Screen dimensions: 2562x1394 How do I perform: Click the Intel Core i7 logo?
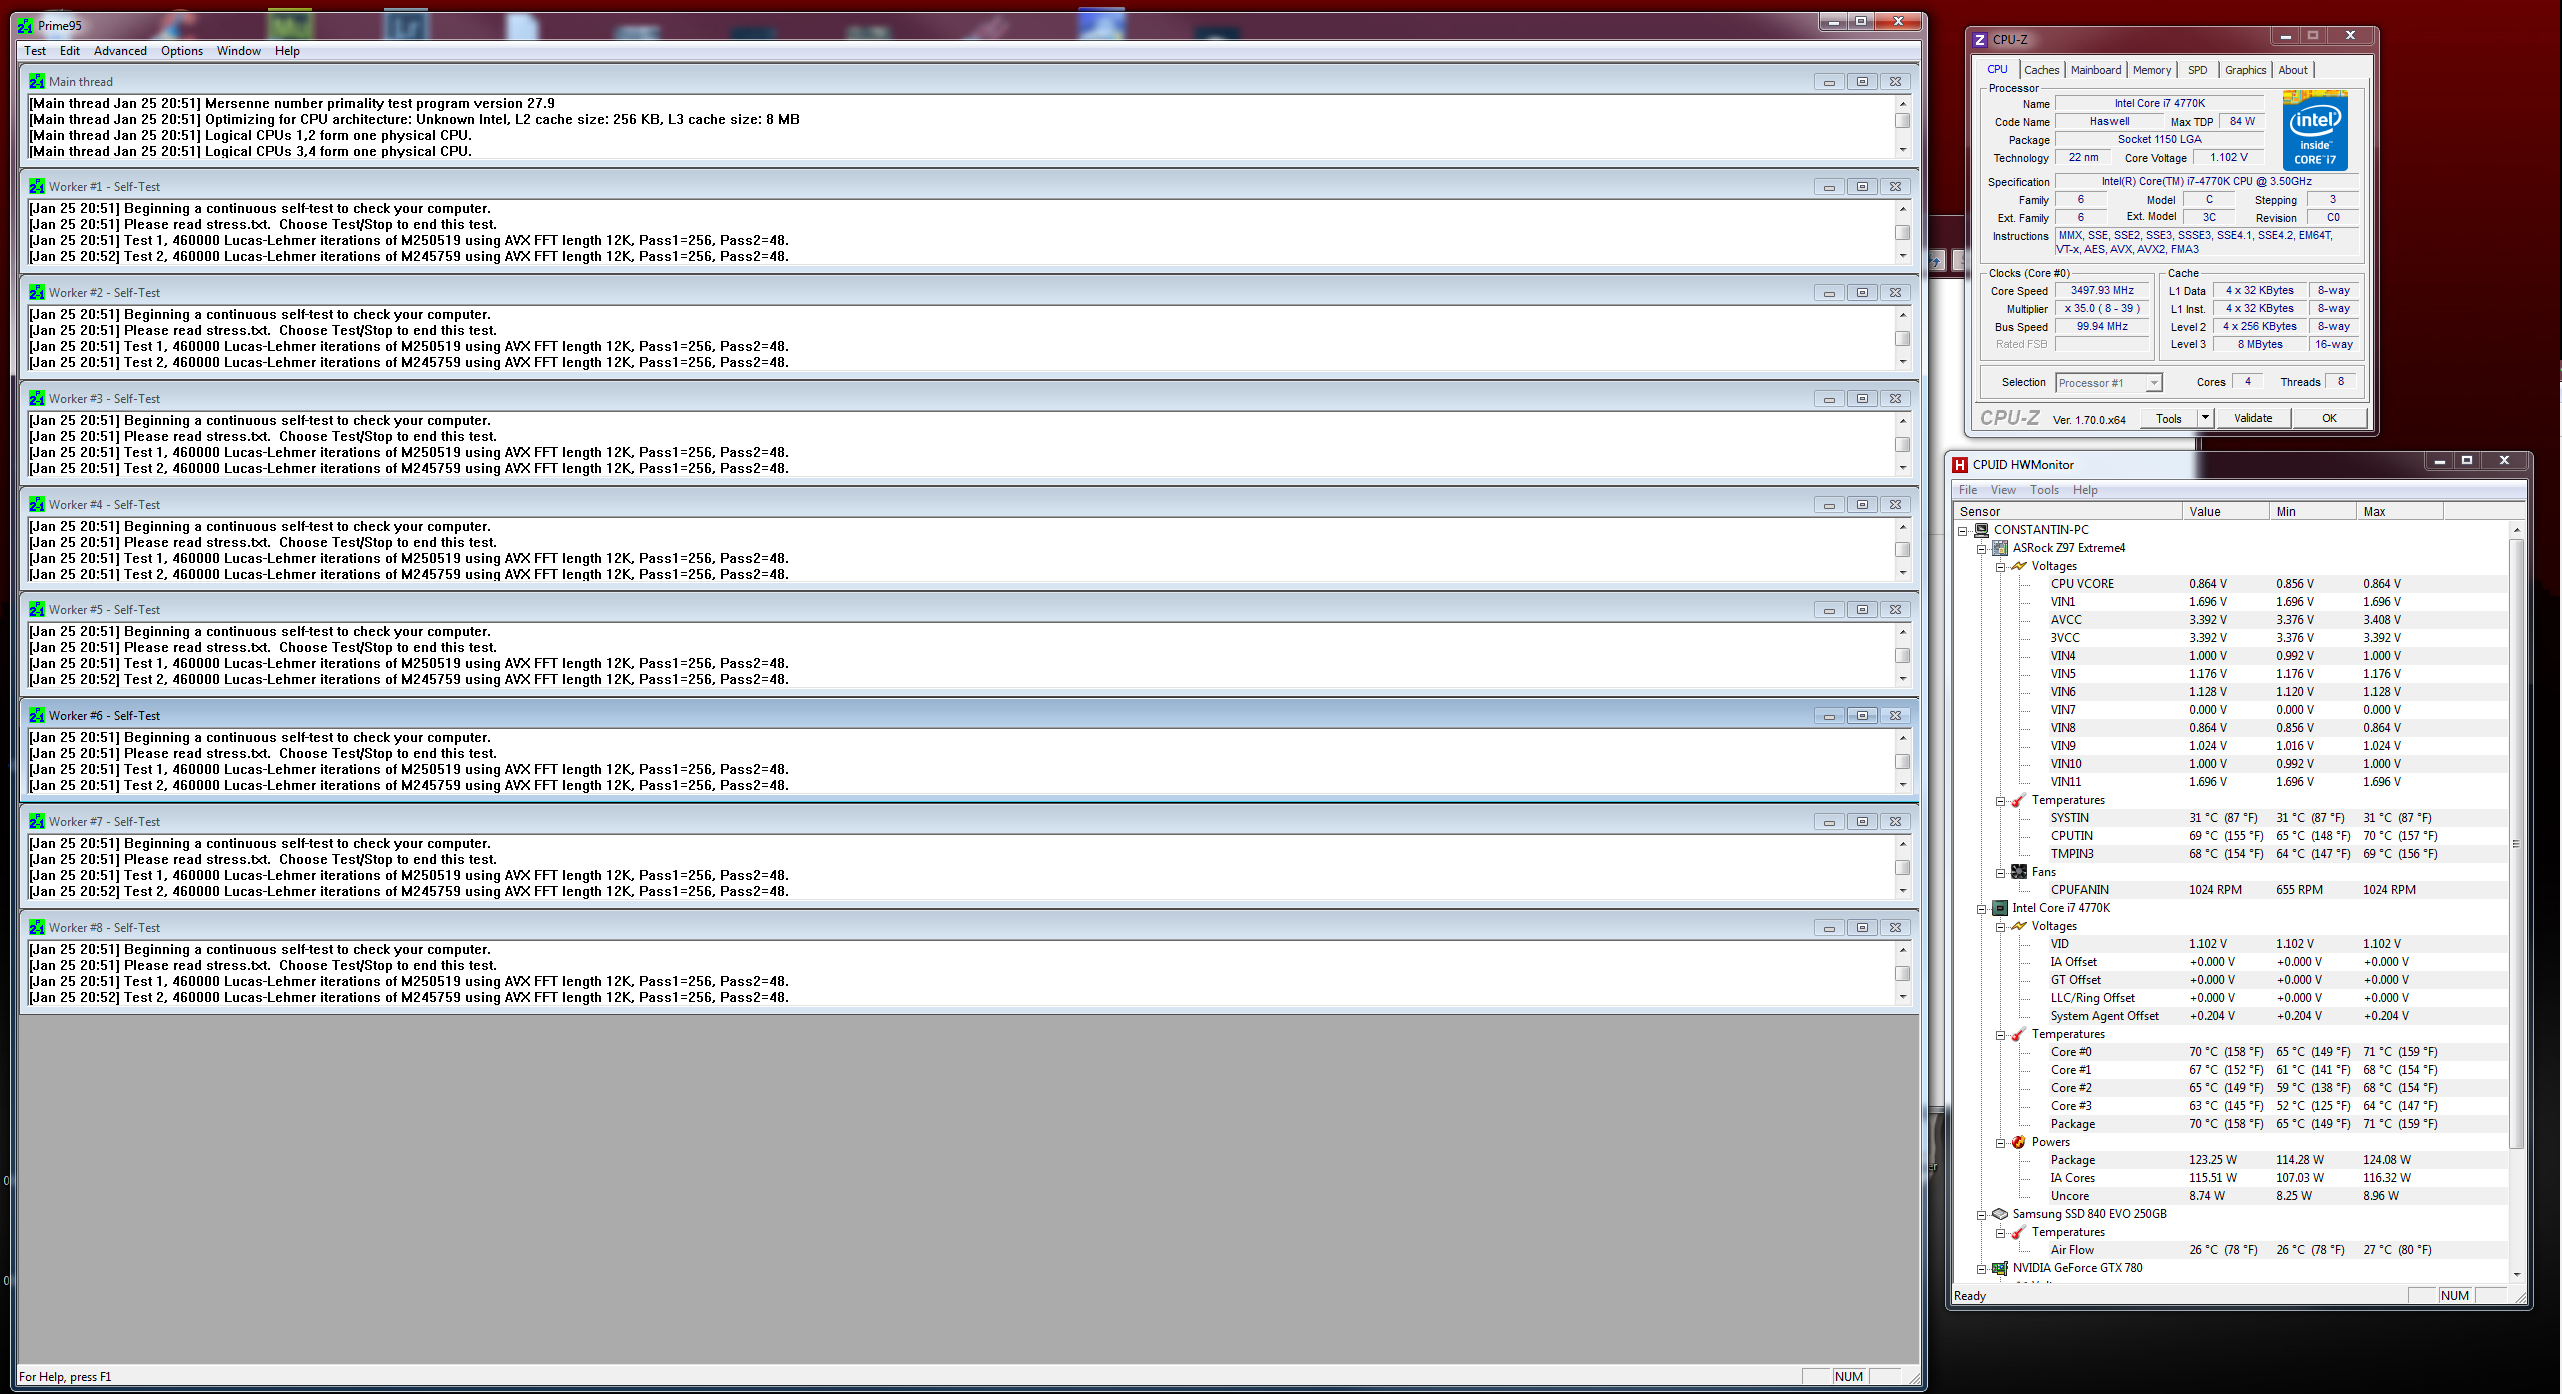point(2315,131)
